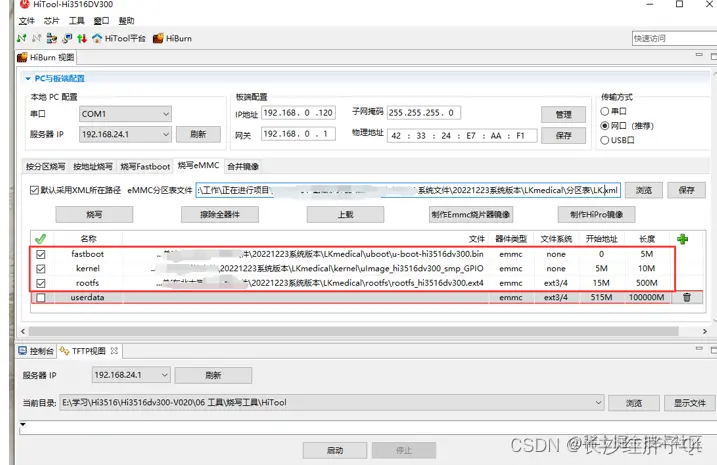Click the 烧写 burn button
The width and height of the screenshot is (717, 465).
[94, 214]
